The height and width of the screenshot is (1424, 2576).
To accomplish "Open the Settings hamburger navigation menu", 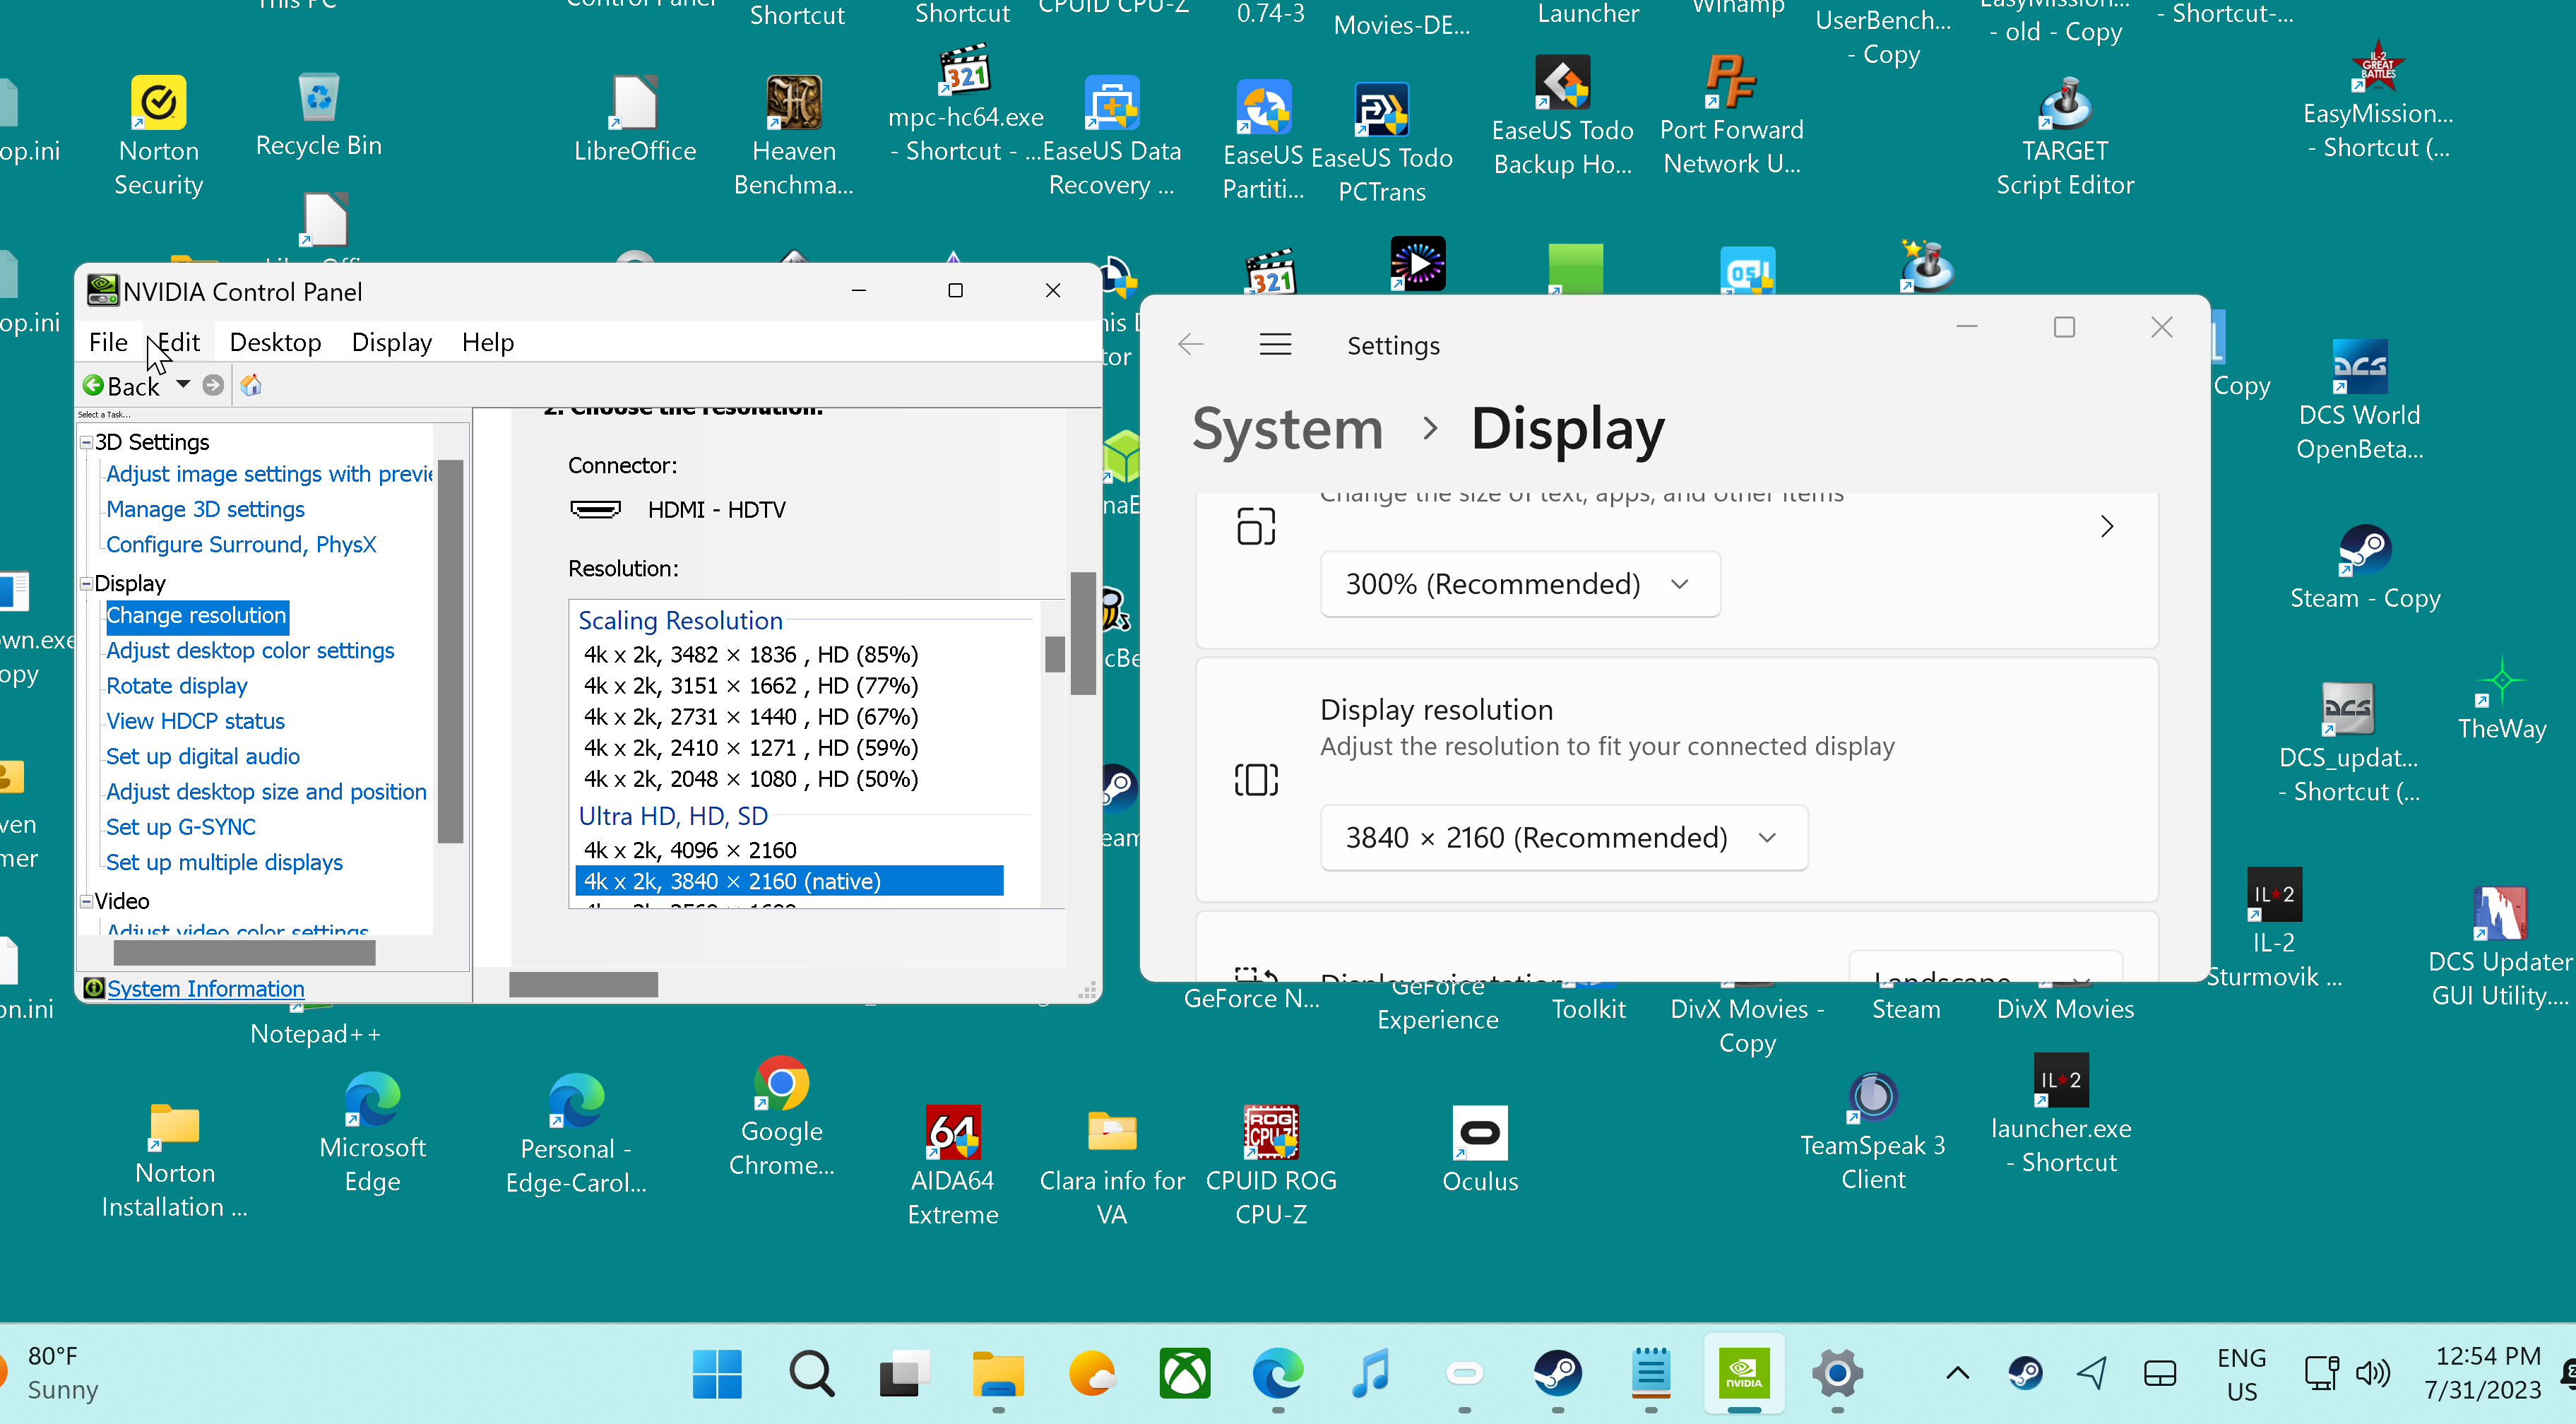I will pyautogui.click(x=1275, y=345).
